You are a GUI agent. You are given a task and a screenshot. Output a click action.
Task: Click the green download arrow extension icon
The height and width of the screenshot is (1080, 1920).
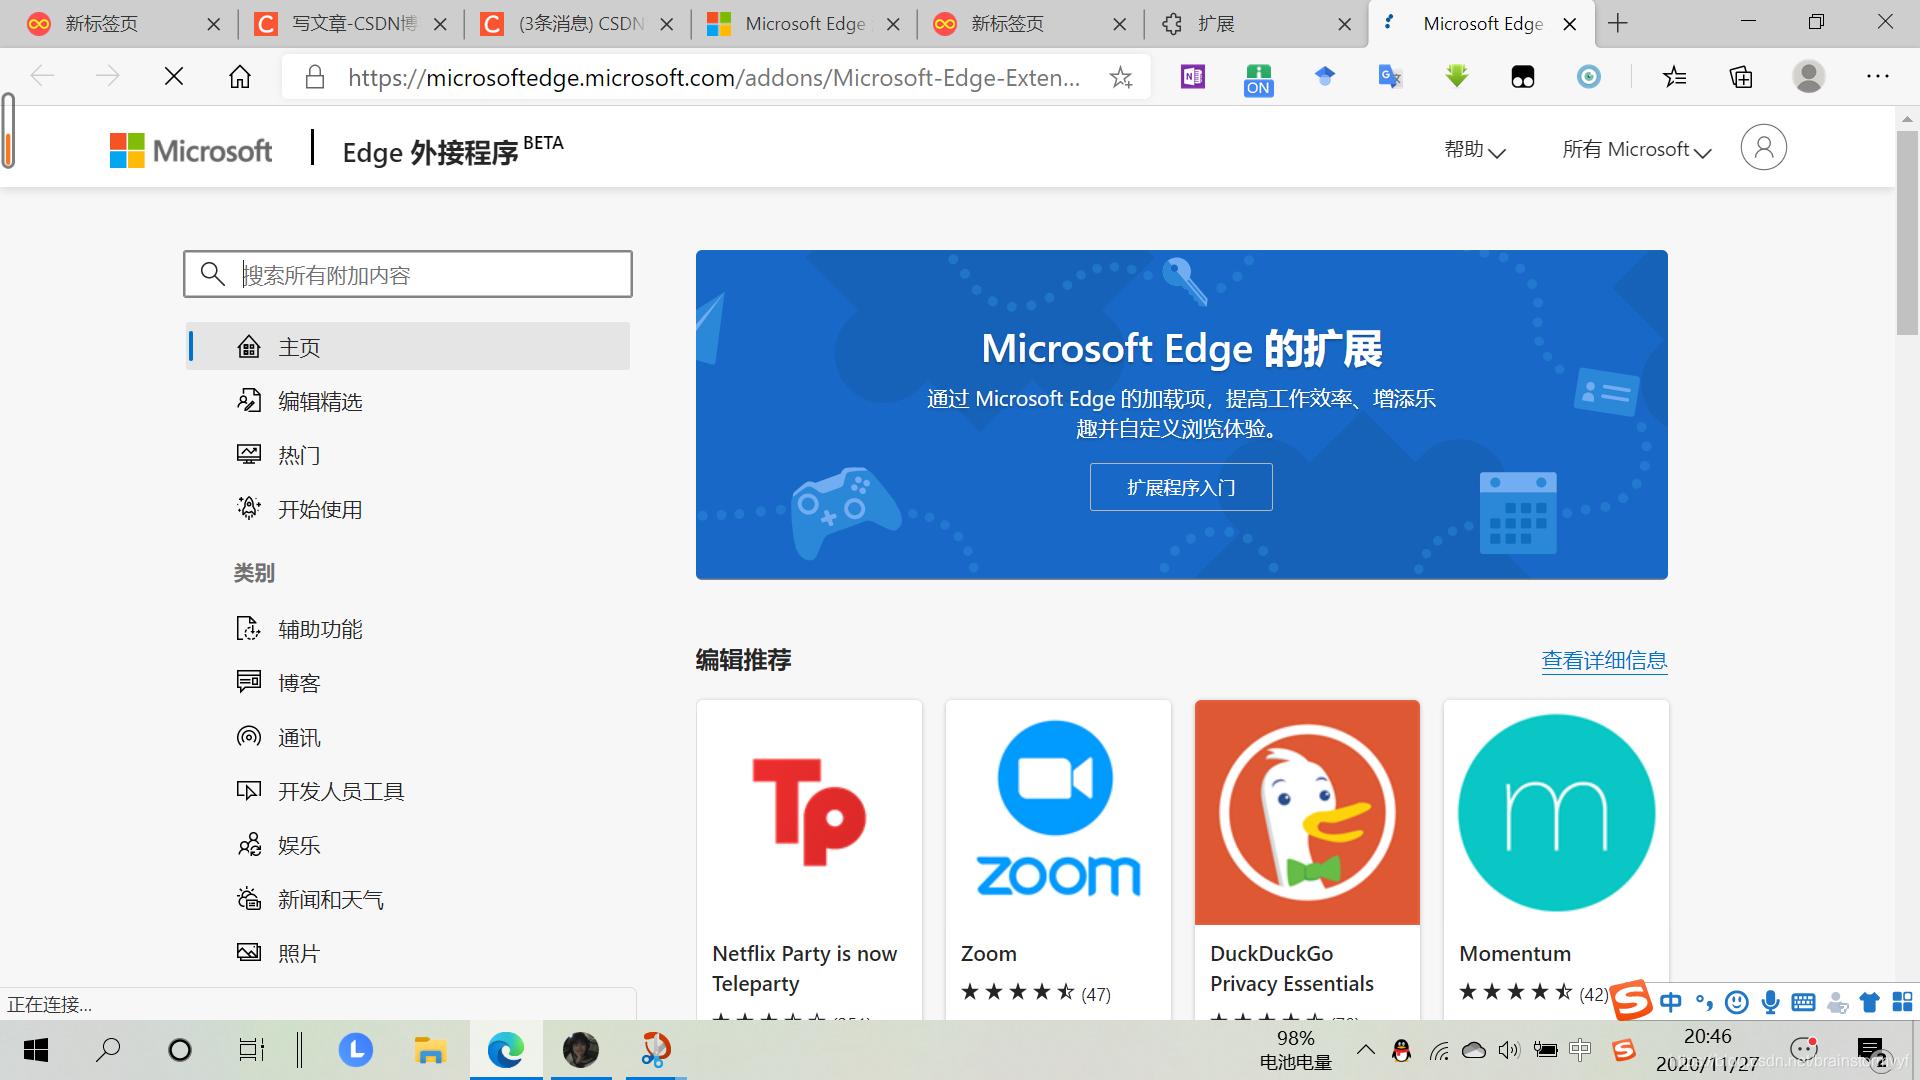click(x=1456, y=77)
